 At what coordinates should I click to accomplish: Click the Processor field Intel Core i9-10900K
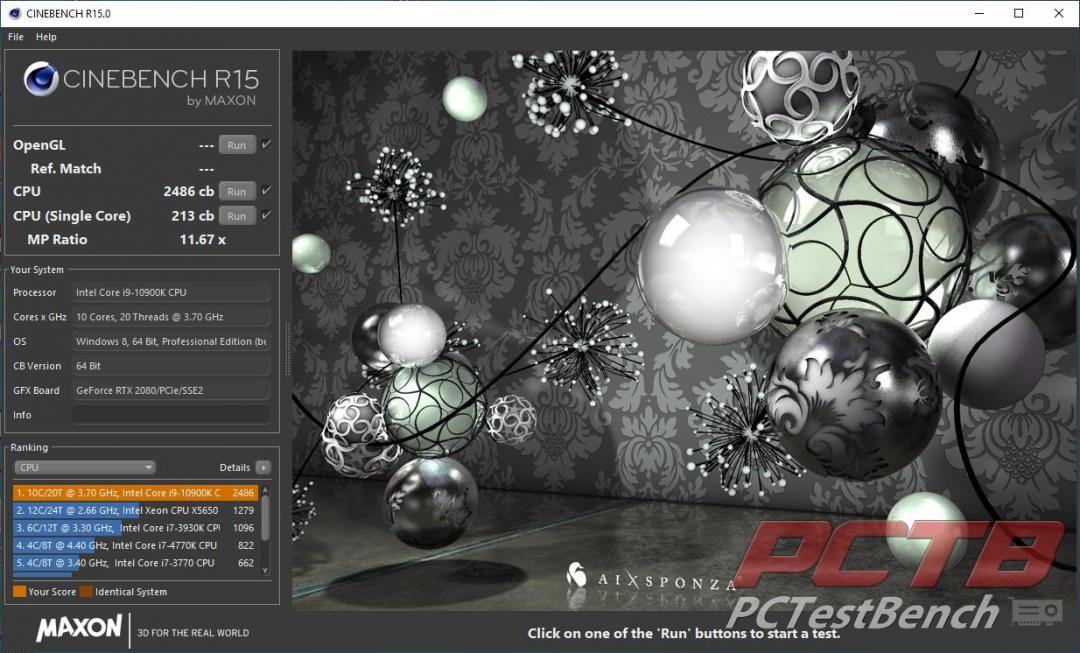point(171,292)
